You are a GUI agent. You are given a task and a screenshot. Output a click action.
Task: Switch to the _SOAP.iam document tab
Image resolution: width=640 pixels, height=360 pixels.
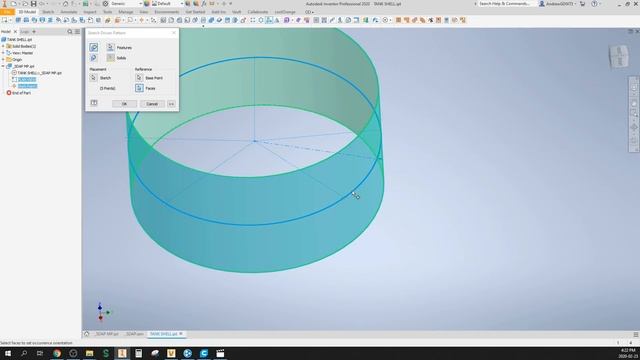(135, 334)
